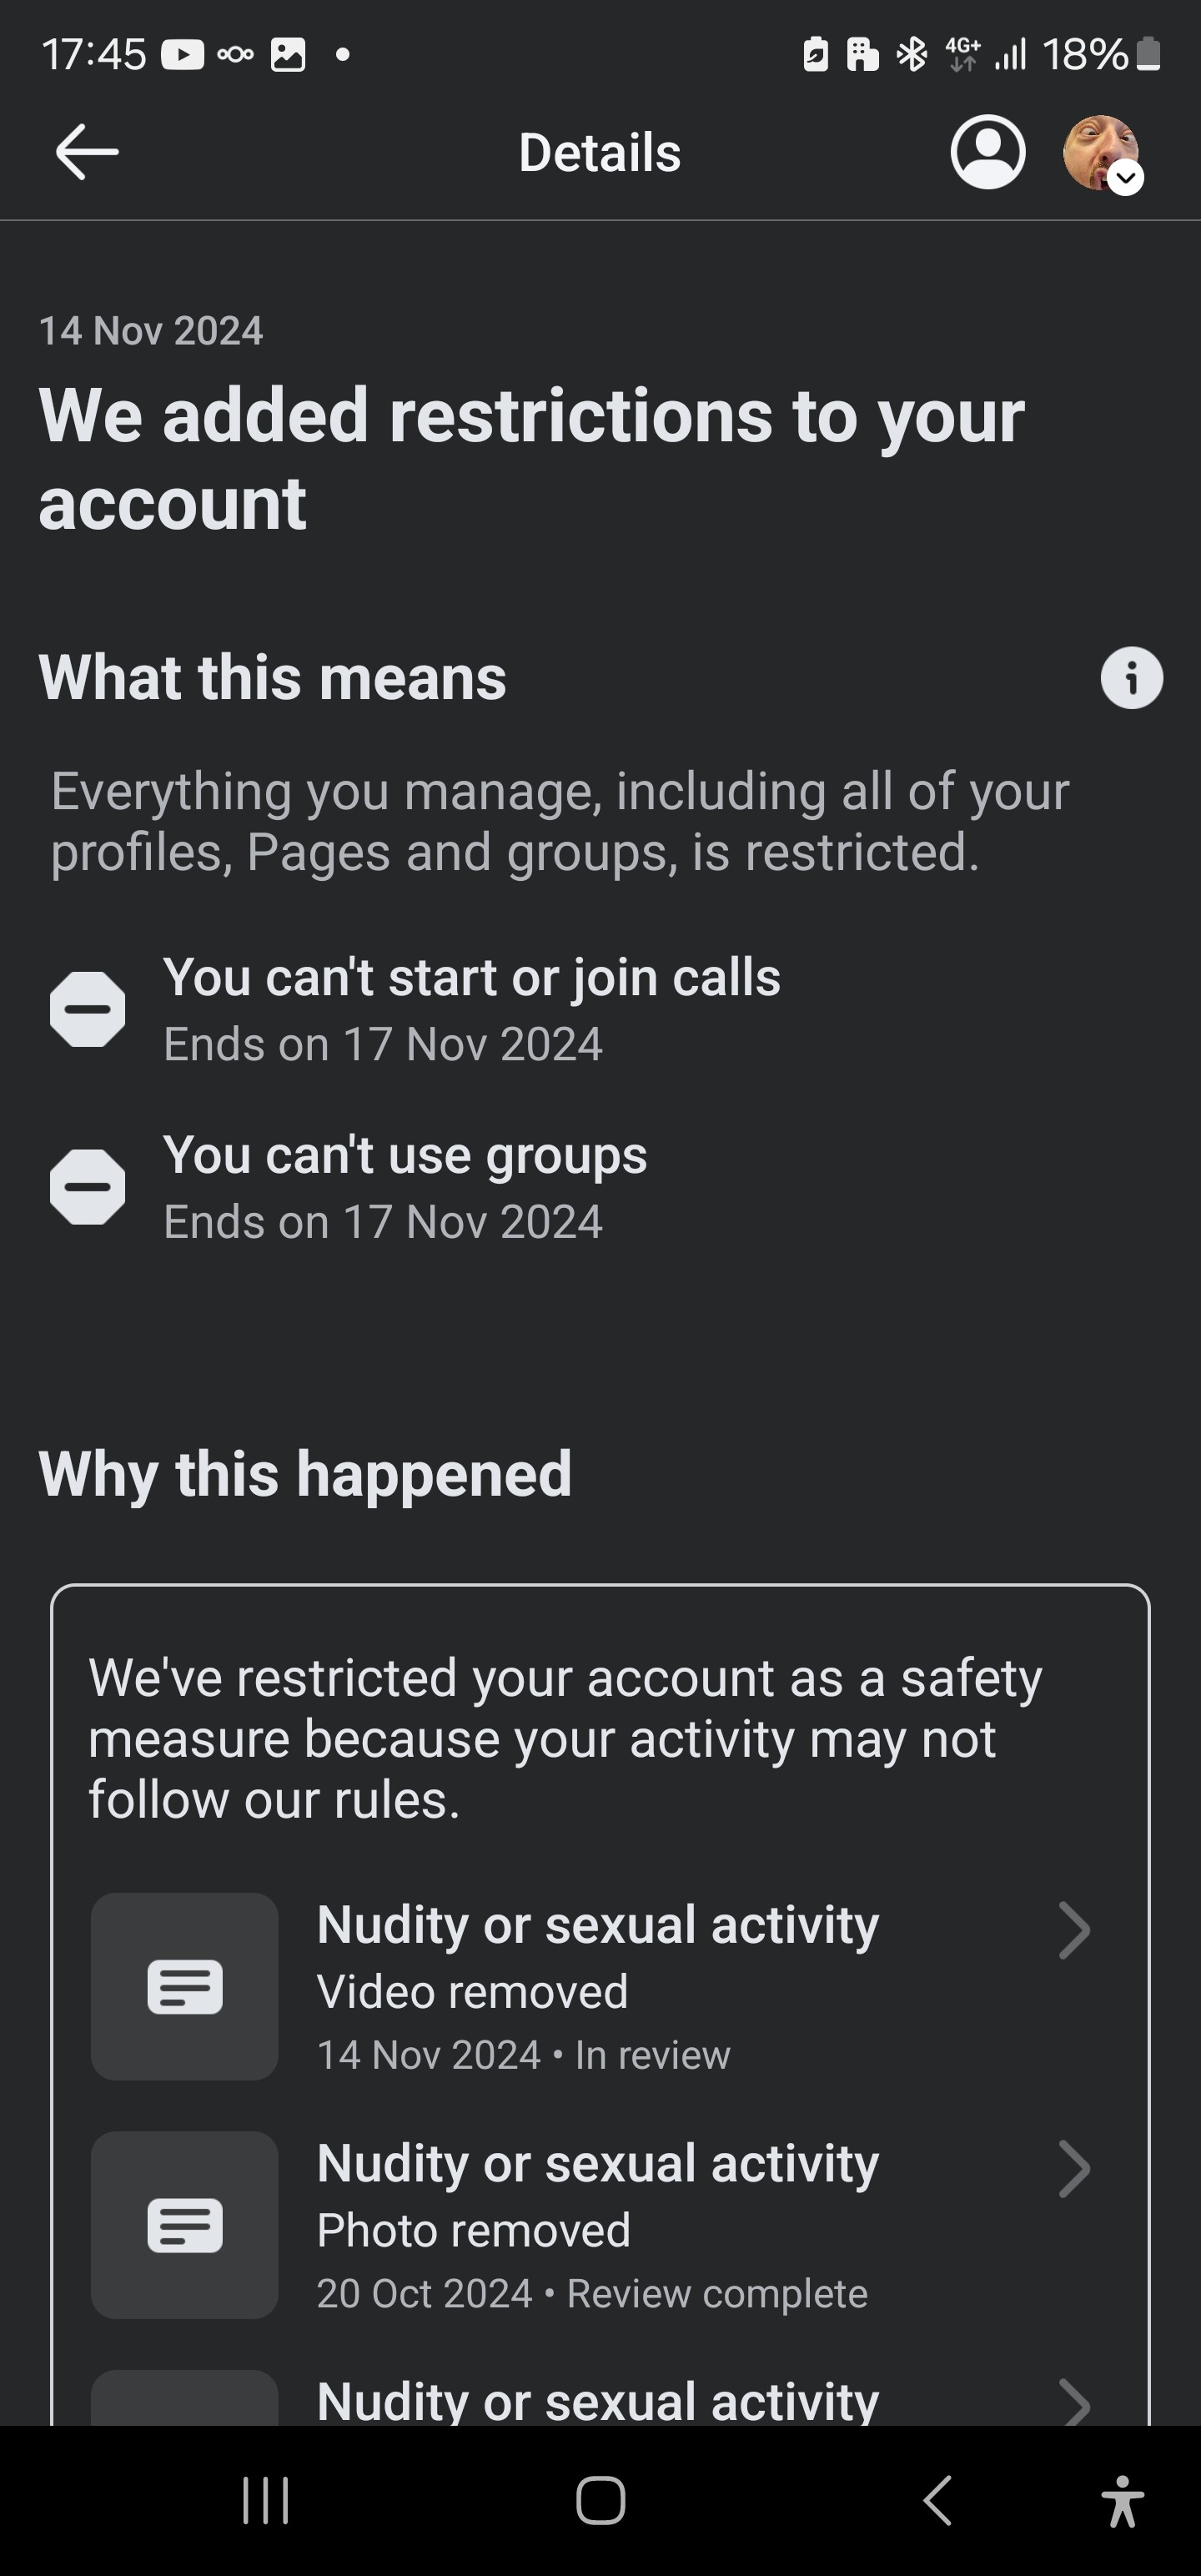Open the profile picture switcher dropdown
The height and width of the screenshot is (2576, 1201).
[x=1102, y=153]
